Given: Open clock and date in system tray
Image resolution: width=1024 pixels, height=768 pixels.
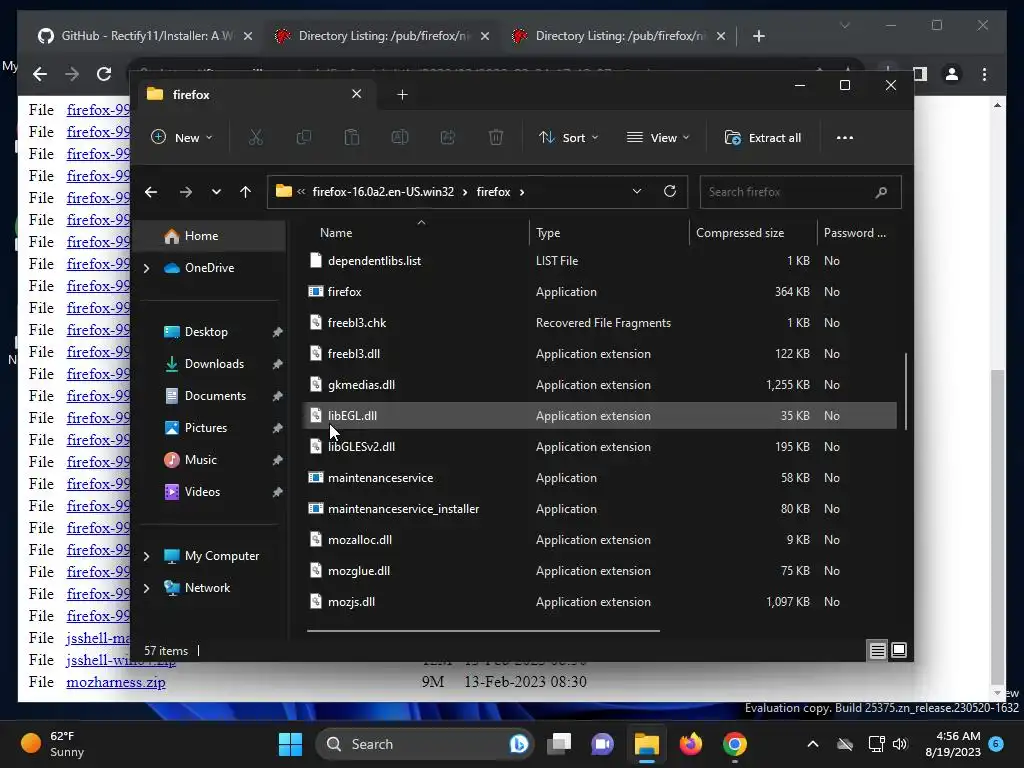Looking at the screenshot, I should (x=953, y=744).
